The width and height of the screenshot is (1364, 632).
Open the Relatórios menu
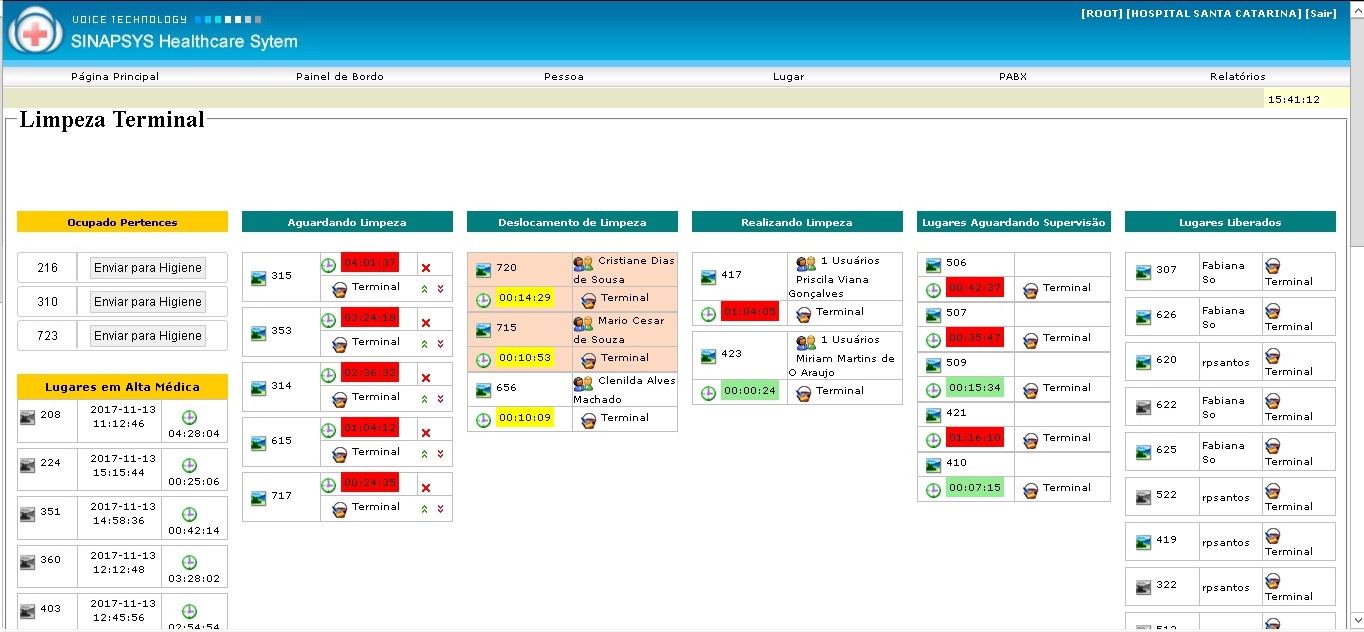tap(1237, 76)
